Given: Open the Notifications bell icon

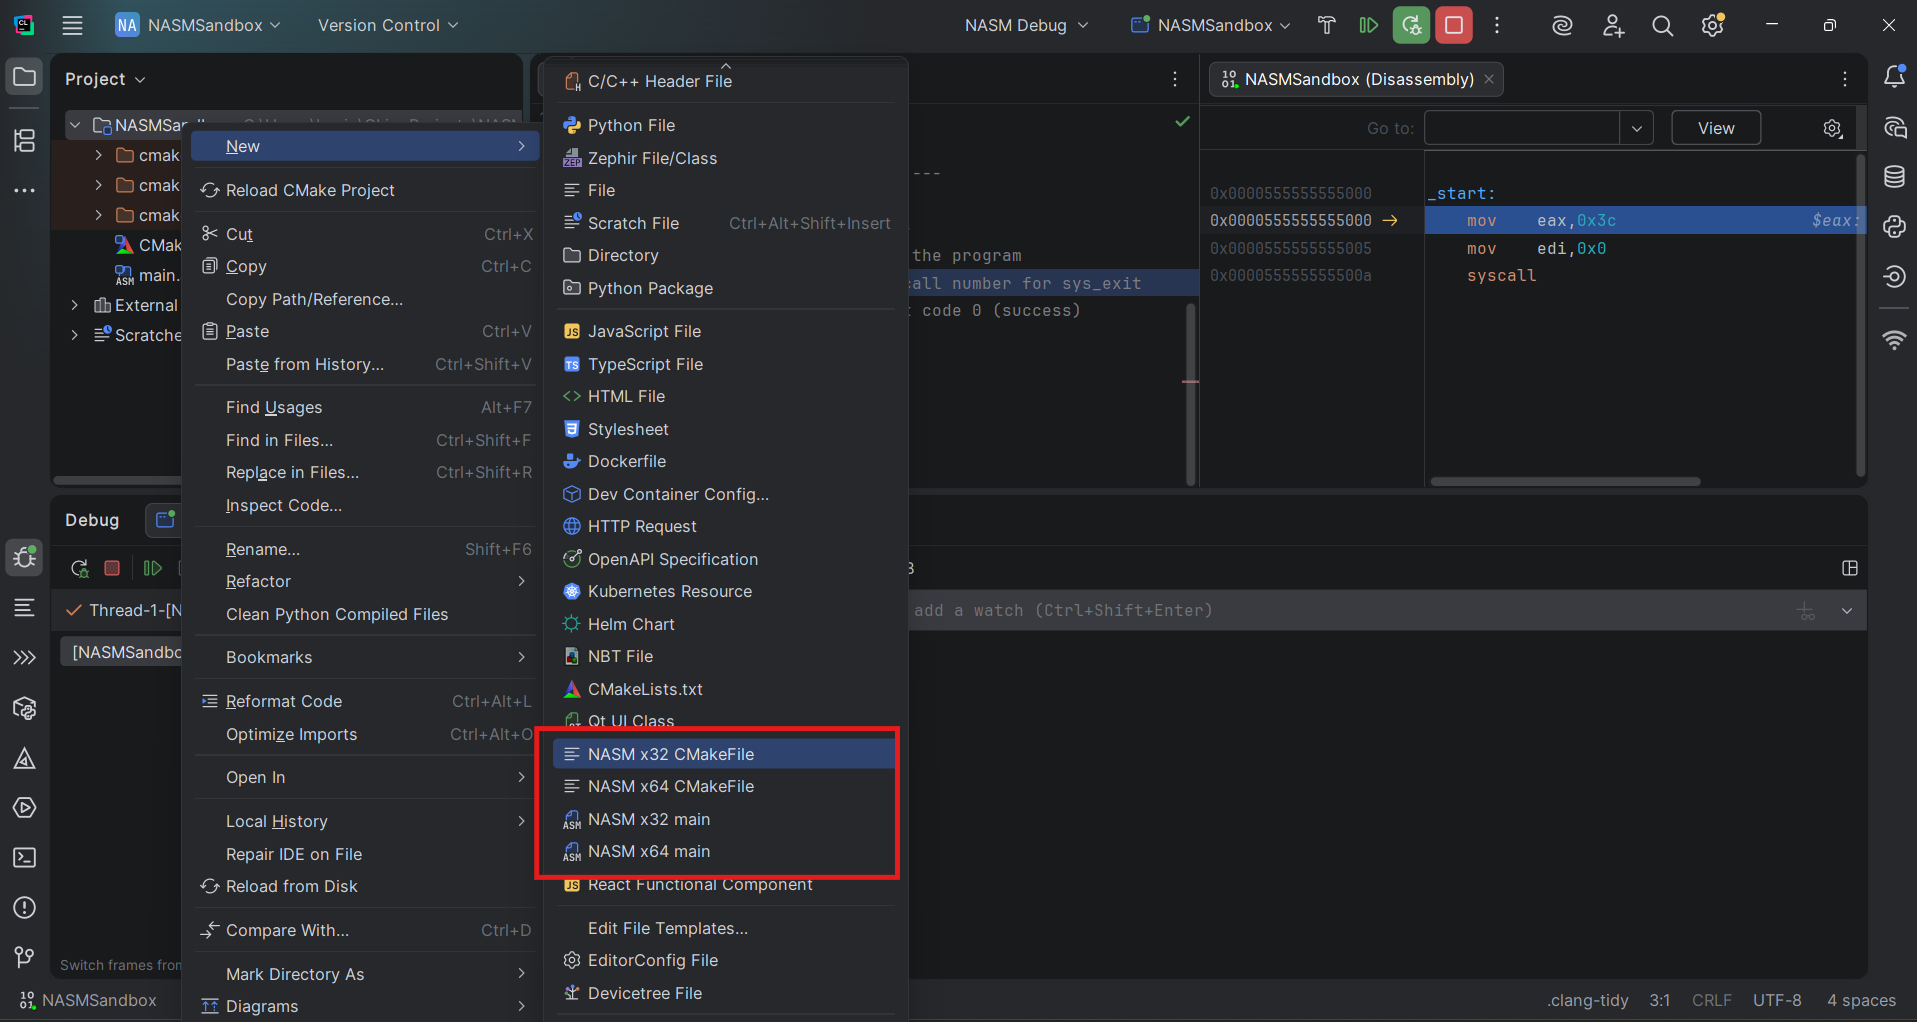Looking at the screenshot, I should pos(1894,76).
